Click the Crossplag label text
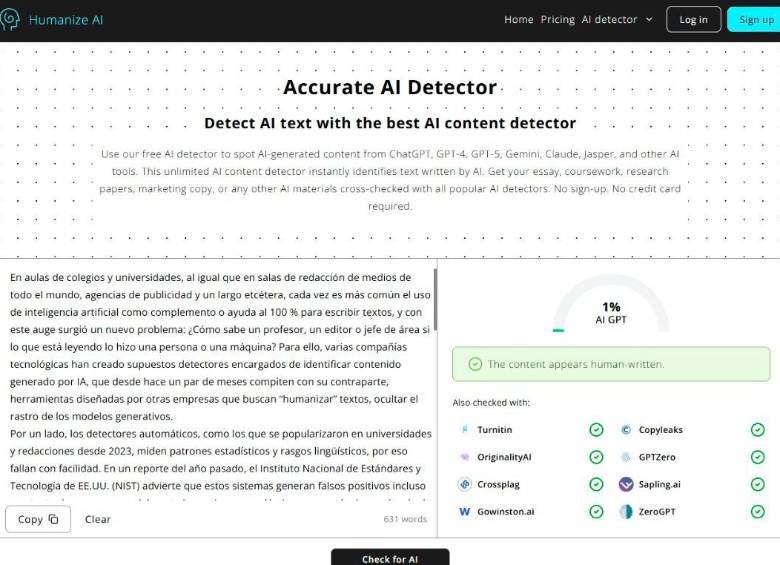The height and width of the screenshot is (565, 780). [498, 484]
